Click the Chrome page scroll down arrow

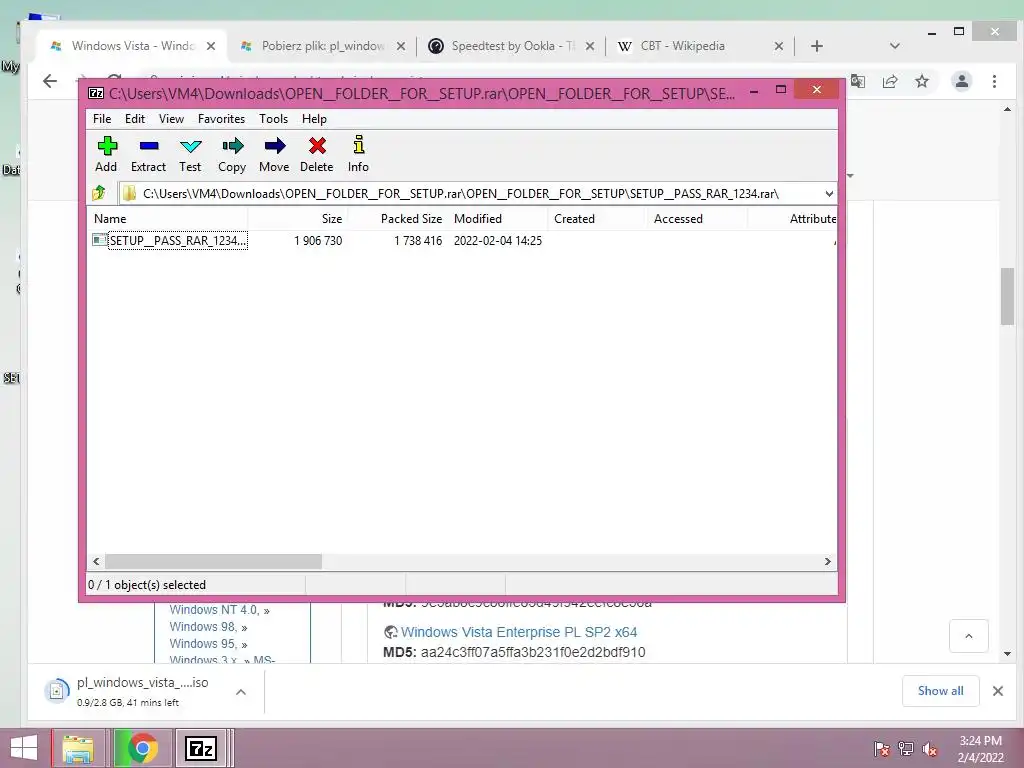point(1007,654)
